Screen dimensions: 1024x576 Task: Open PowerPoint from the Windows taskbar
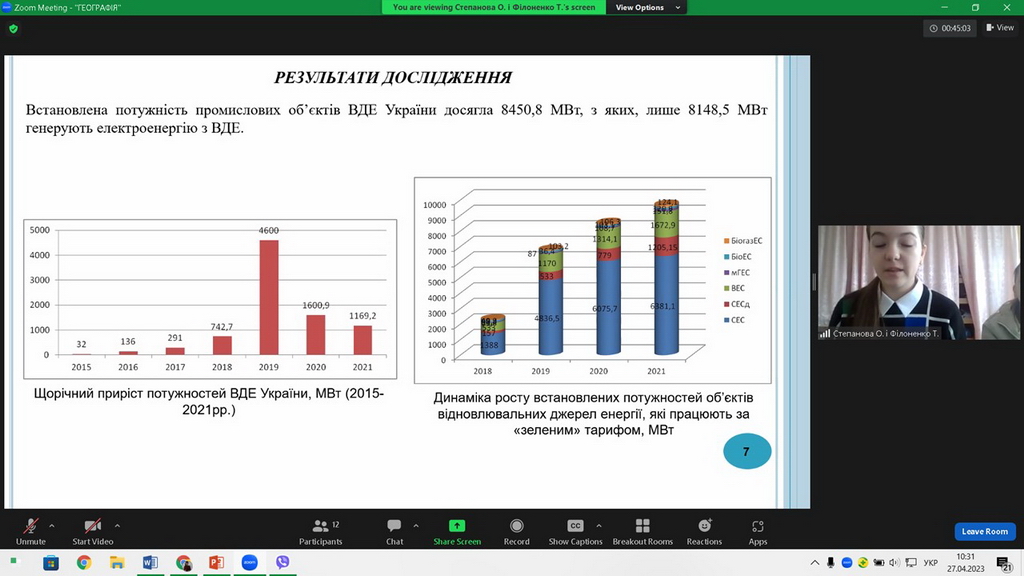pyautogui.click(x=216, y=563)
